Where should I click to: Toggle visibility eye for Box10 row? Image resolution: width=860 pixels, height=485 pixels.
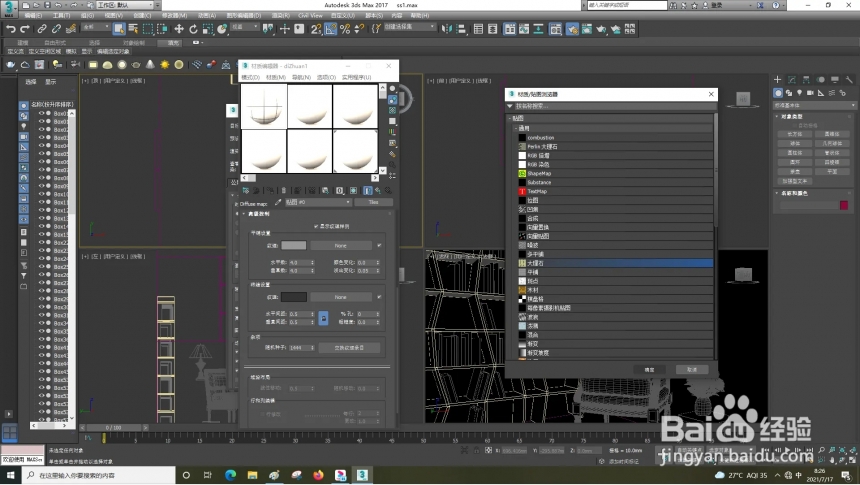(41, 194)
